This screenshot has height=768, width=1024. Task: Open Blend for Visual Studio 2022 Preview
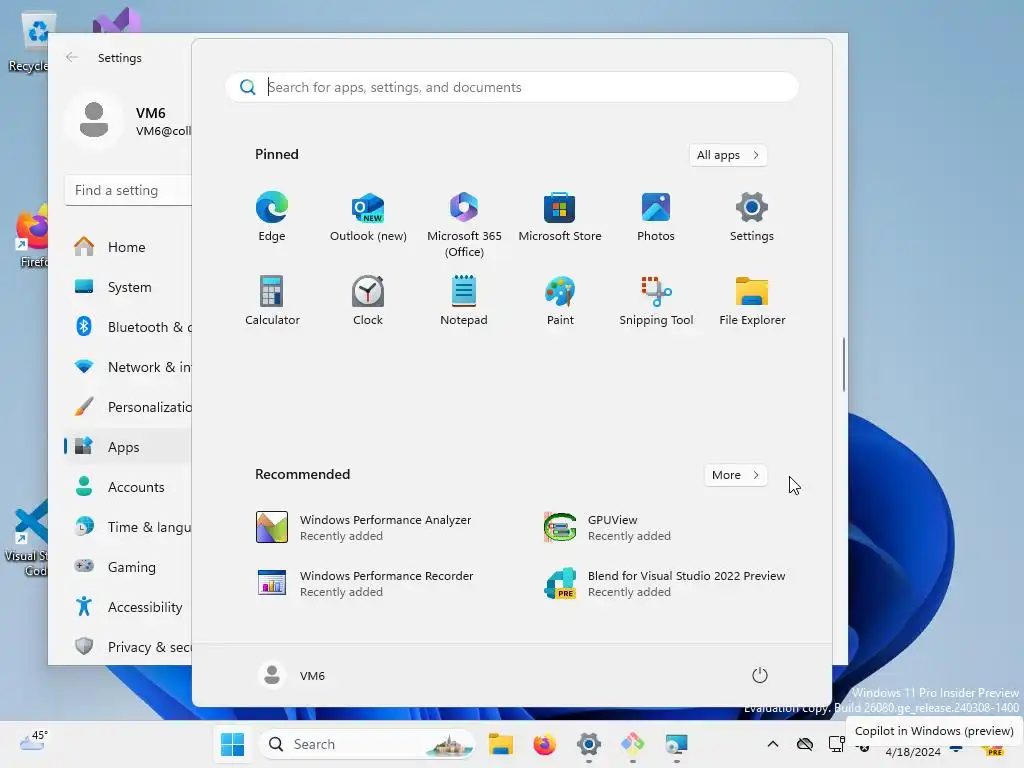(x=664, y=583)
